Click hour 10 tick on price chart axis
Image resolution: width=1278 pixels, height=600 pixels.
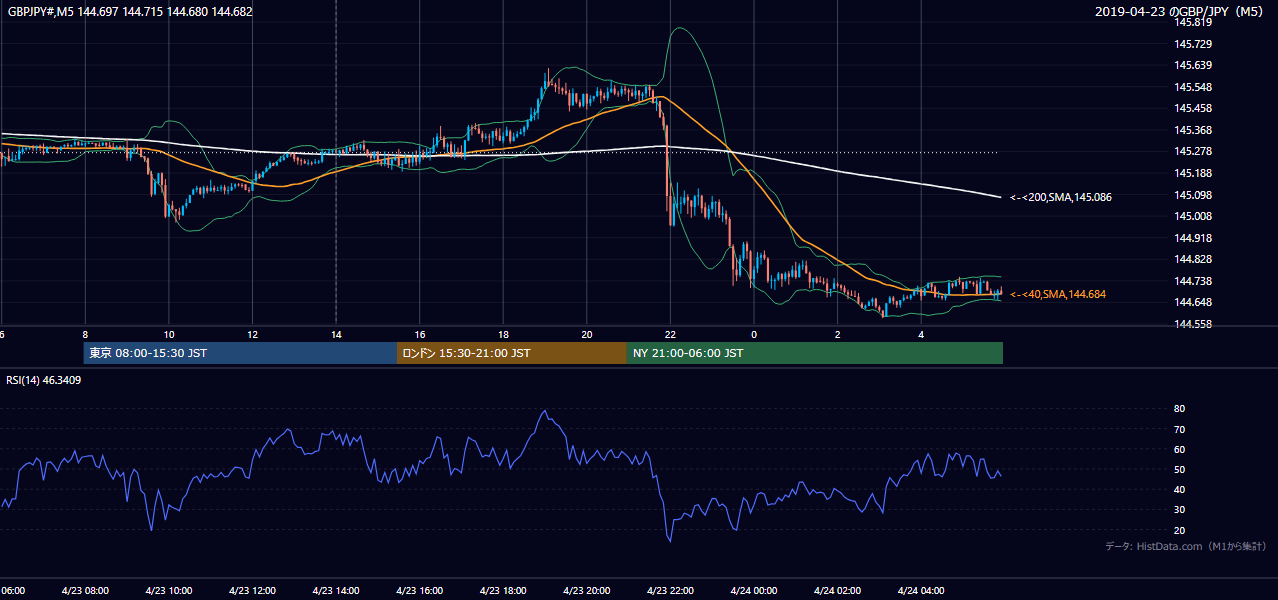(169, 335)
